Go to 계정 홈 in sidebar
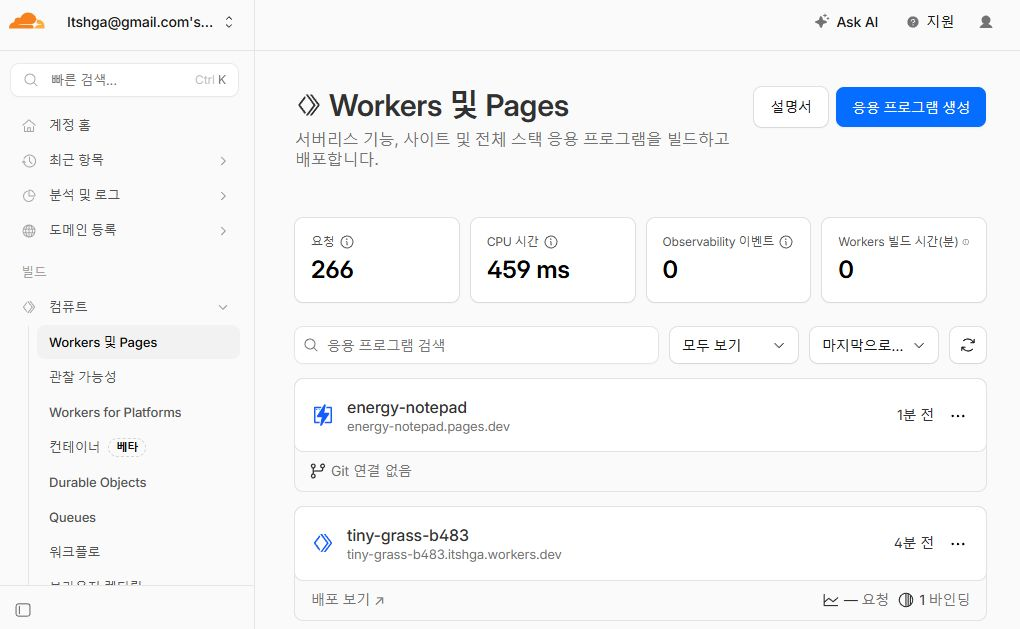The image size is (1020, 629). point(70,125)
